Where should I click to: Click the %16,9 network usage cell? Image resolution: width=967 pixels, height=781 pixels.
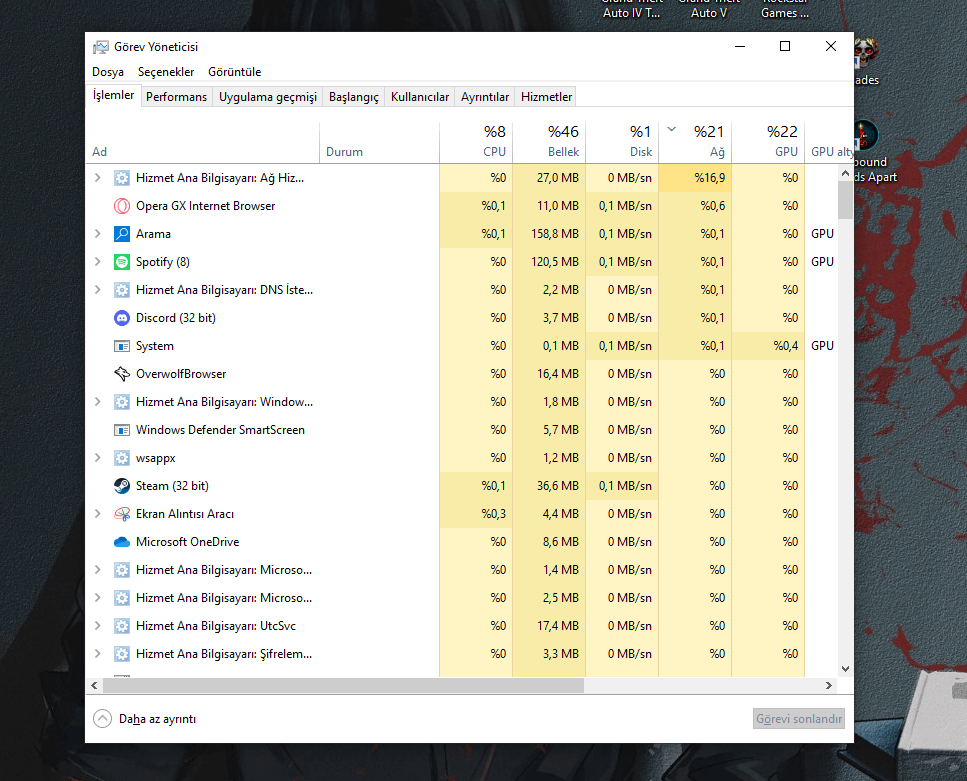coord(695,178)
